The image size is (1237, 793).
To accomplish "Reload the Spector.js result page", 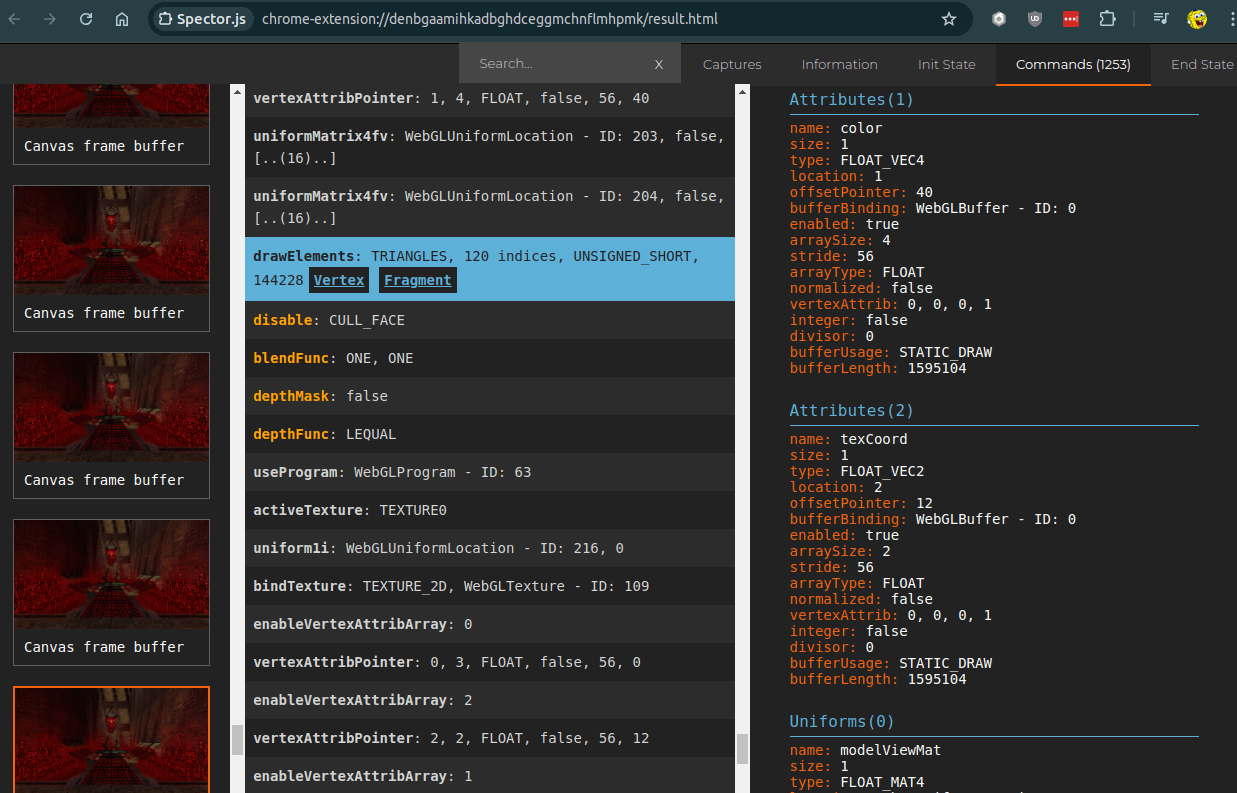I will [x=86, y=19].
